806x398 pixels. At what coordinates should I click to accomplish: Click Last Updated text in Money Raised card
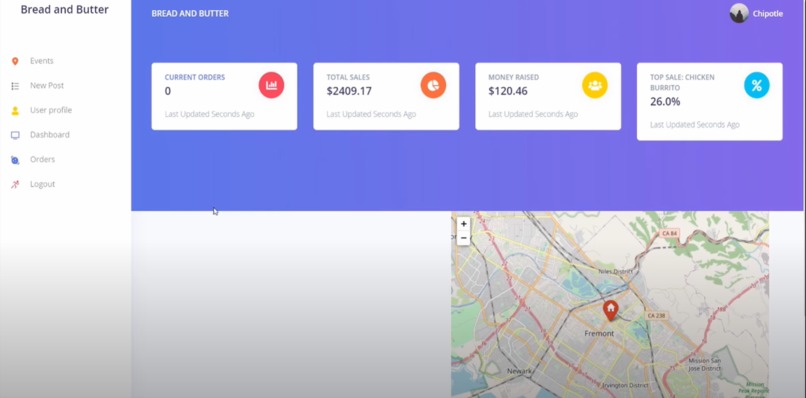click(x=533, y=114)
